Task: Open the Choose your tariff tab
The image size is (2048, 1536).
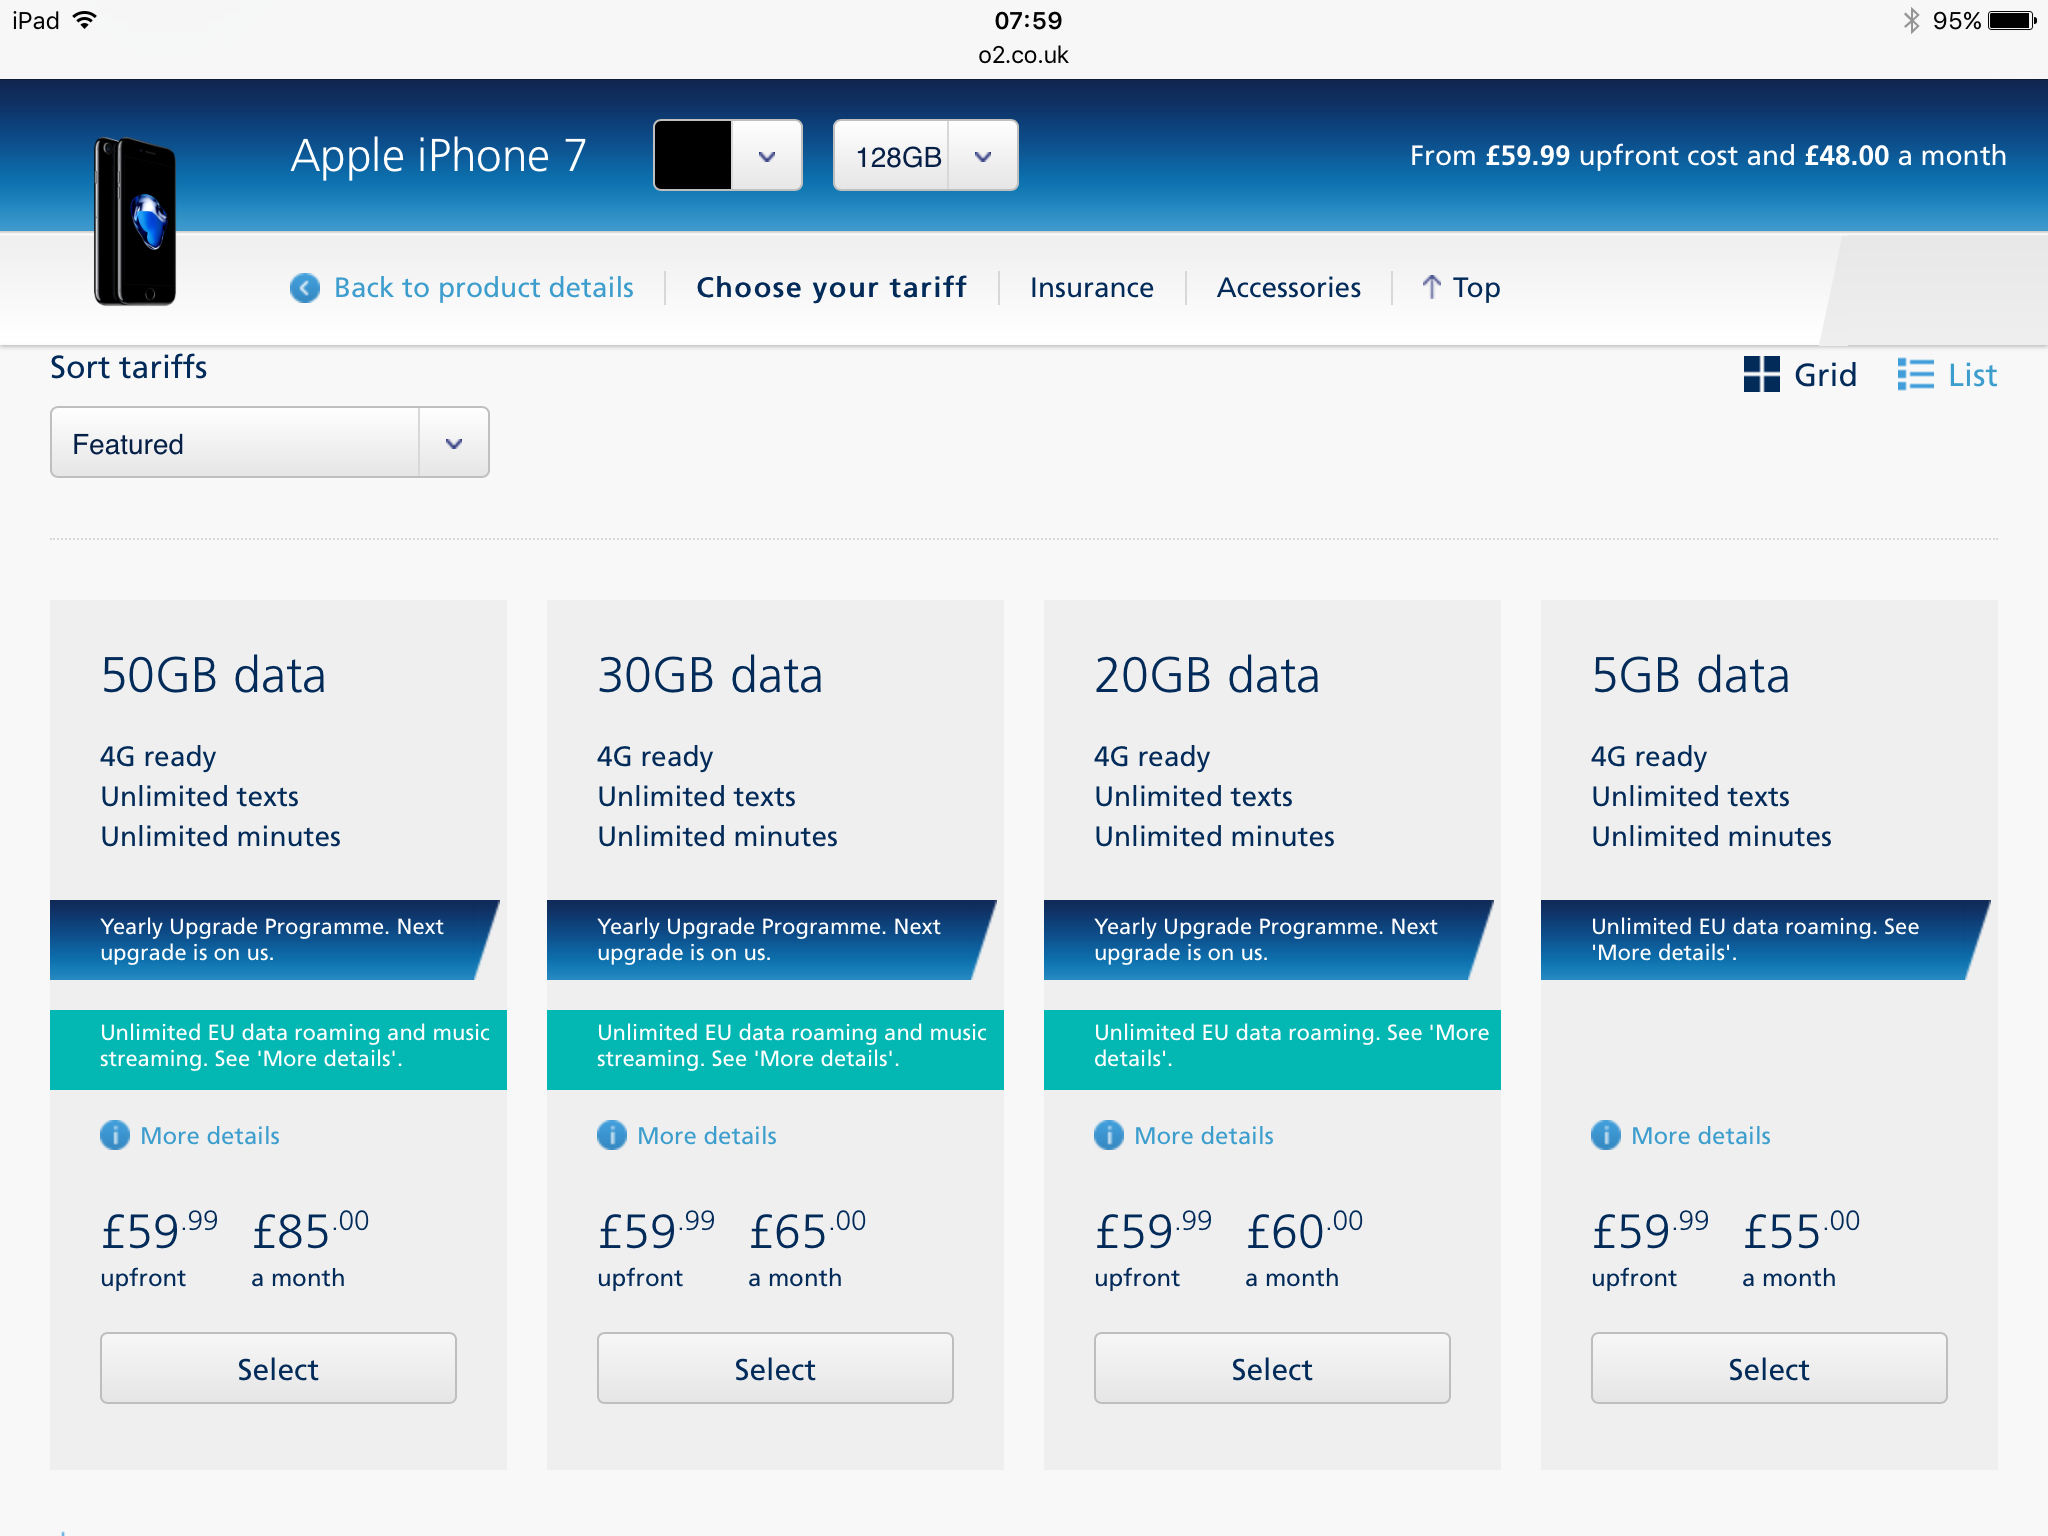Action: coord(831,288)
